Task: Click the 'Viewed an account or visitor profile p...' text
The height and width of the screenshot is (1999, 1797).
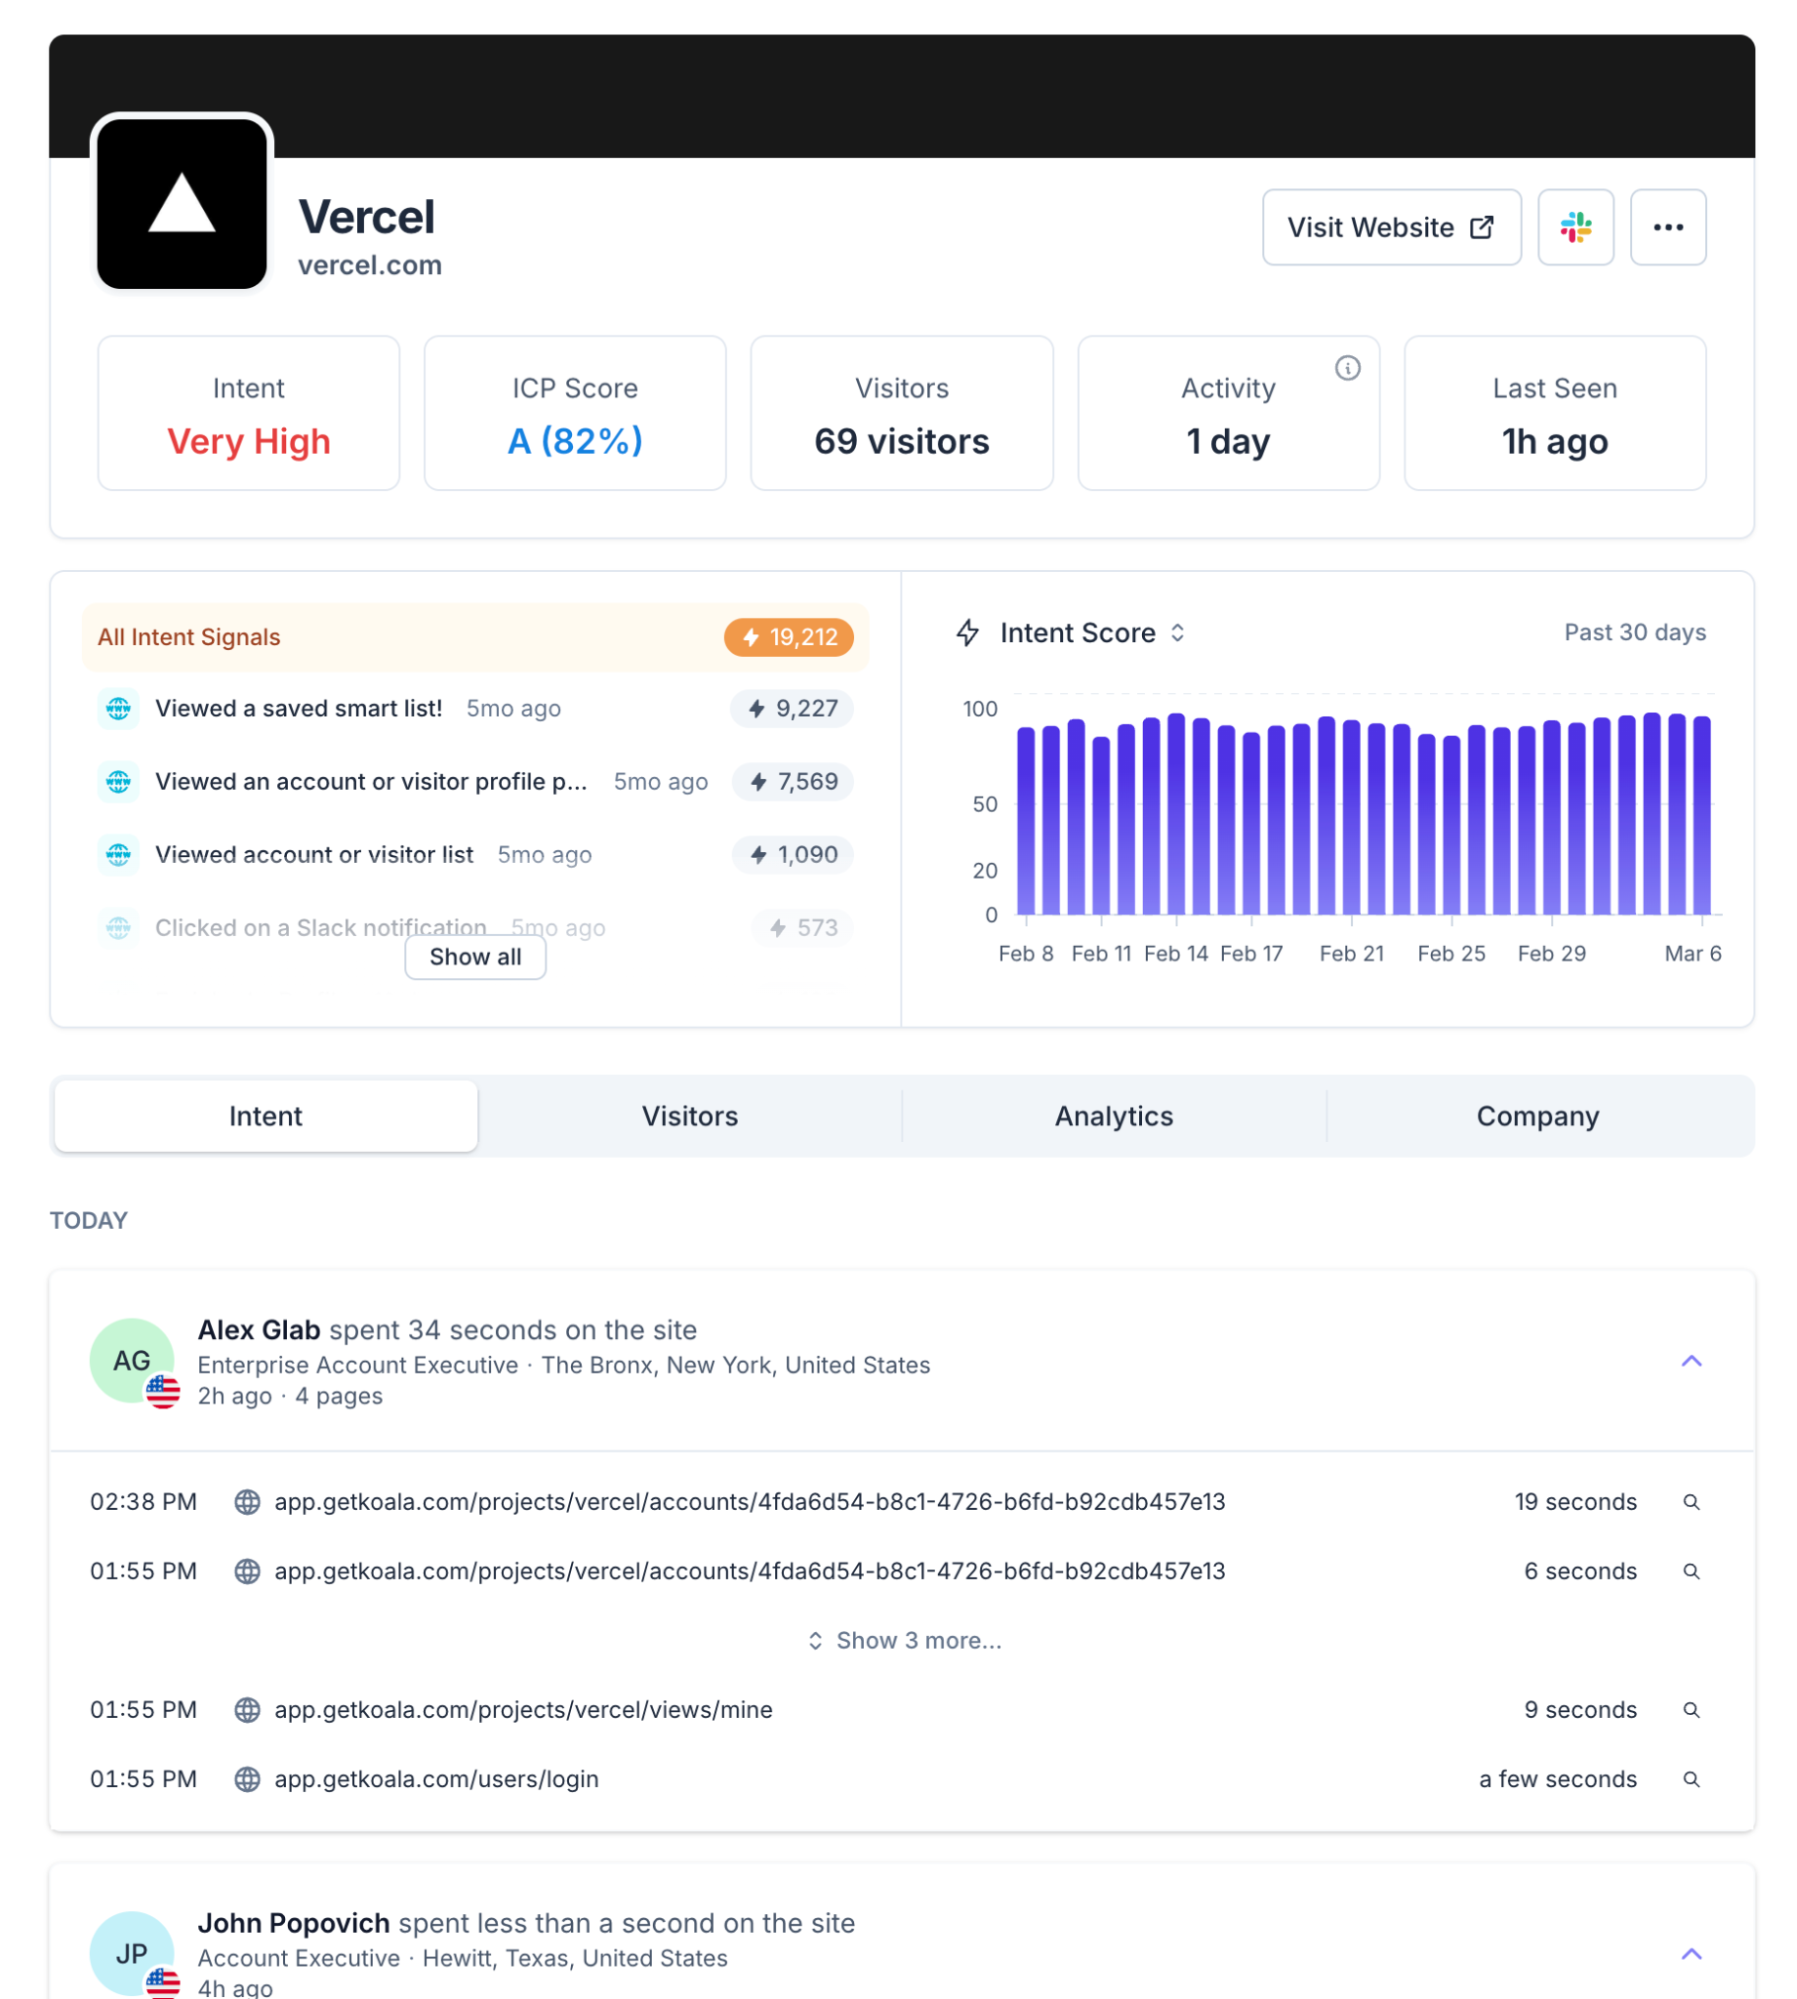Action: (x=371, y=781)
